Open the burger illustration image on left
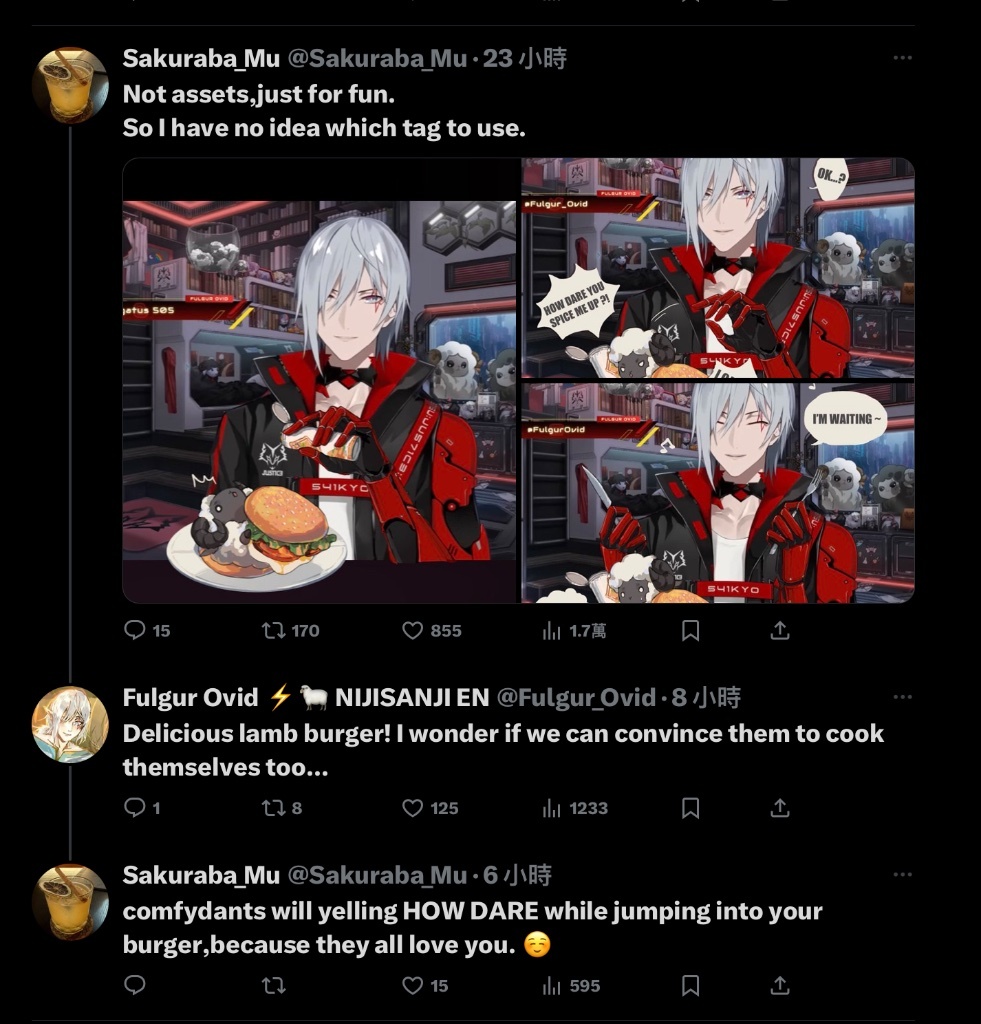981x1024 pixels. click(319, 380)
